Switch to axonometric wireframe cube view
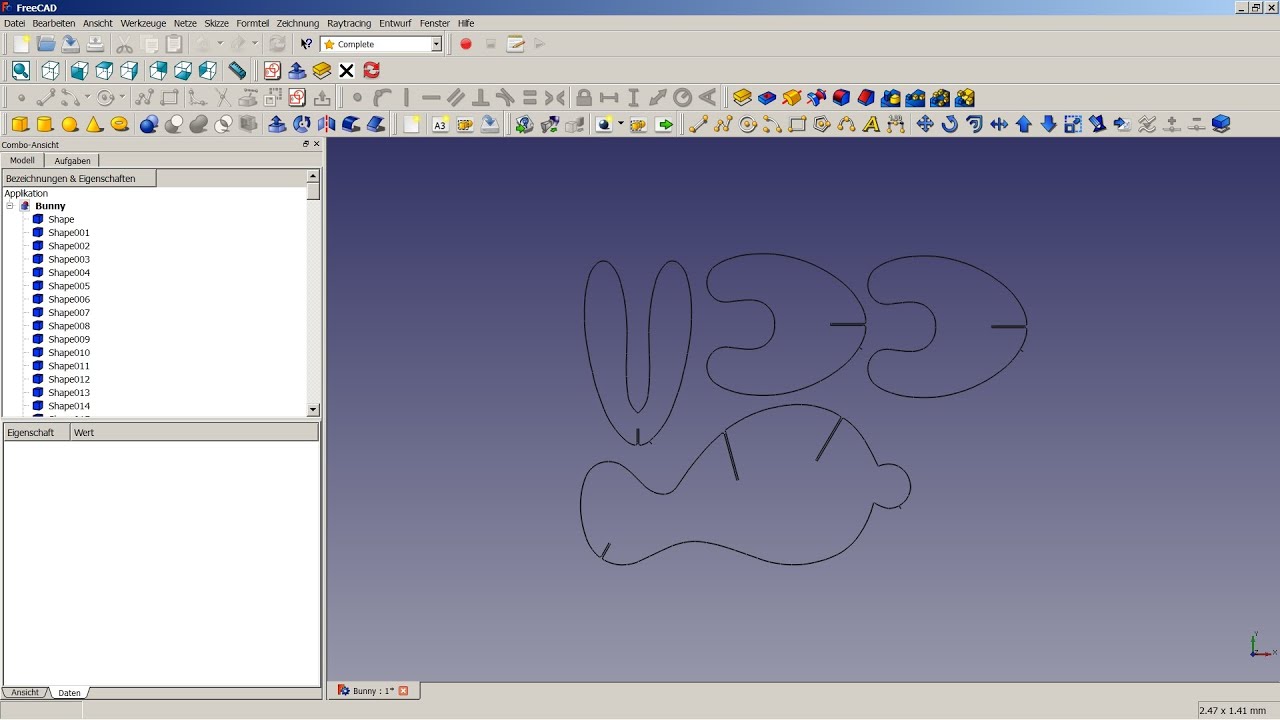Viewport: 1280px width, 720px height. pyautogui.click(x=50, y=70)
